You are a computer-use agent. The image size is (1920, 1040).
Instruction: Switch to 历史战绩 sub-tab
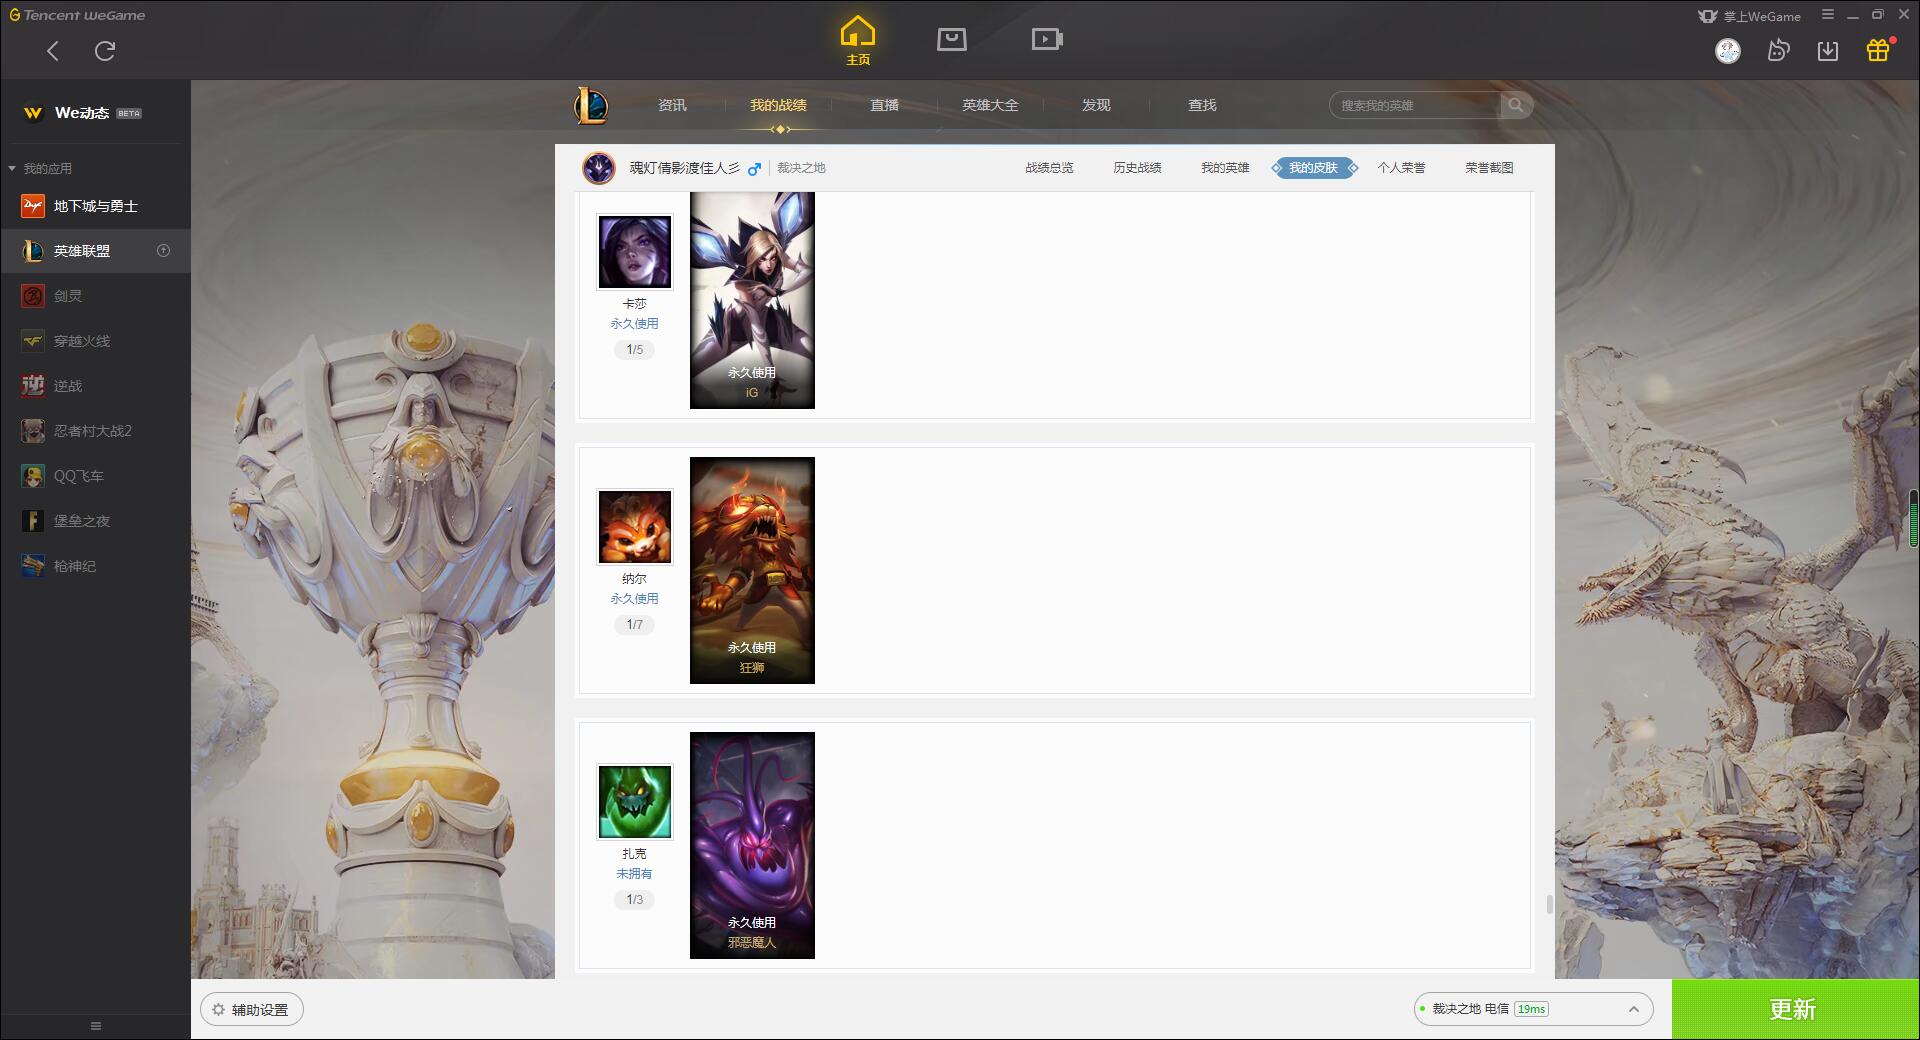coord(1137,168)
